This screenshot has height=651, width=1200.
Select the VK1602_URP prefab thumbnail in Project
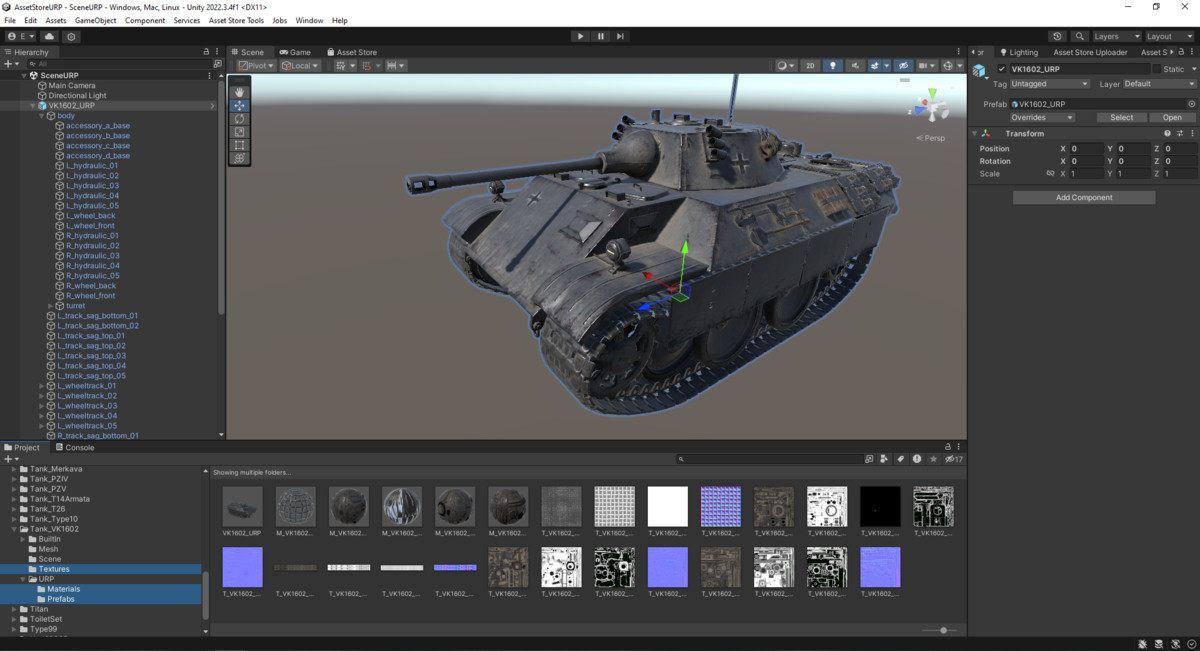click(240, 505)
